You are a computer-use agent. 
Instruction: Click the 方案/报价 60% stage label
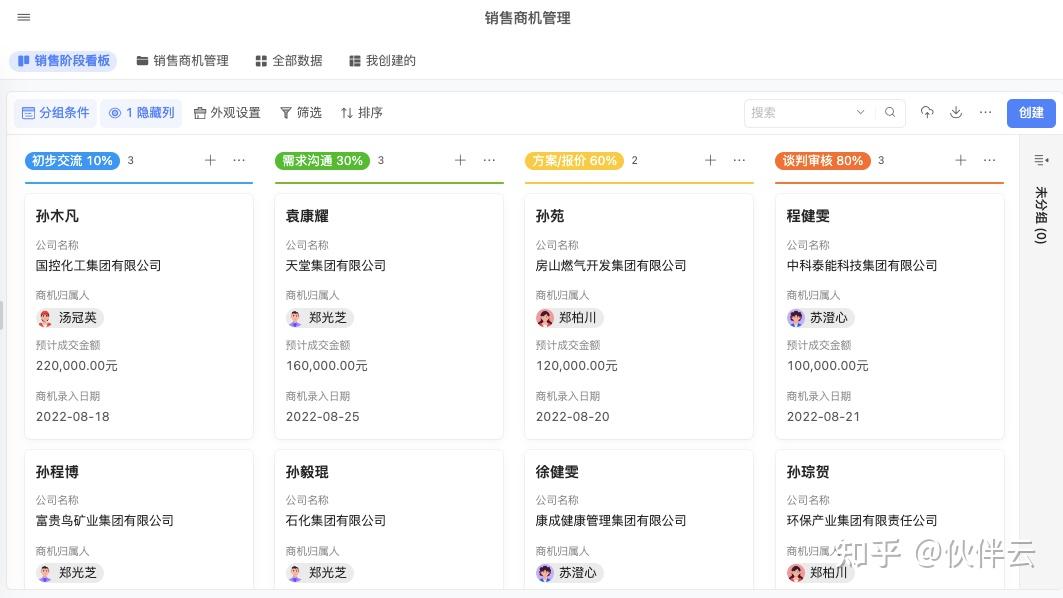(574, 161)
